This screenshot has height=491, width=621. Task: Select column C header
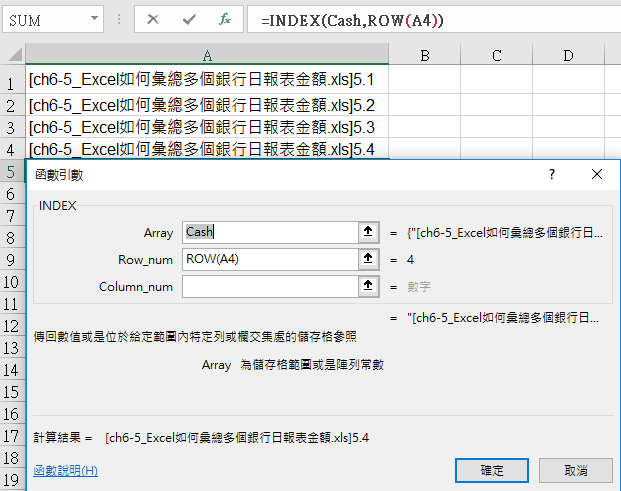(x=497, y=54)
